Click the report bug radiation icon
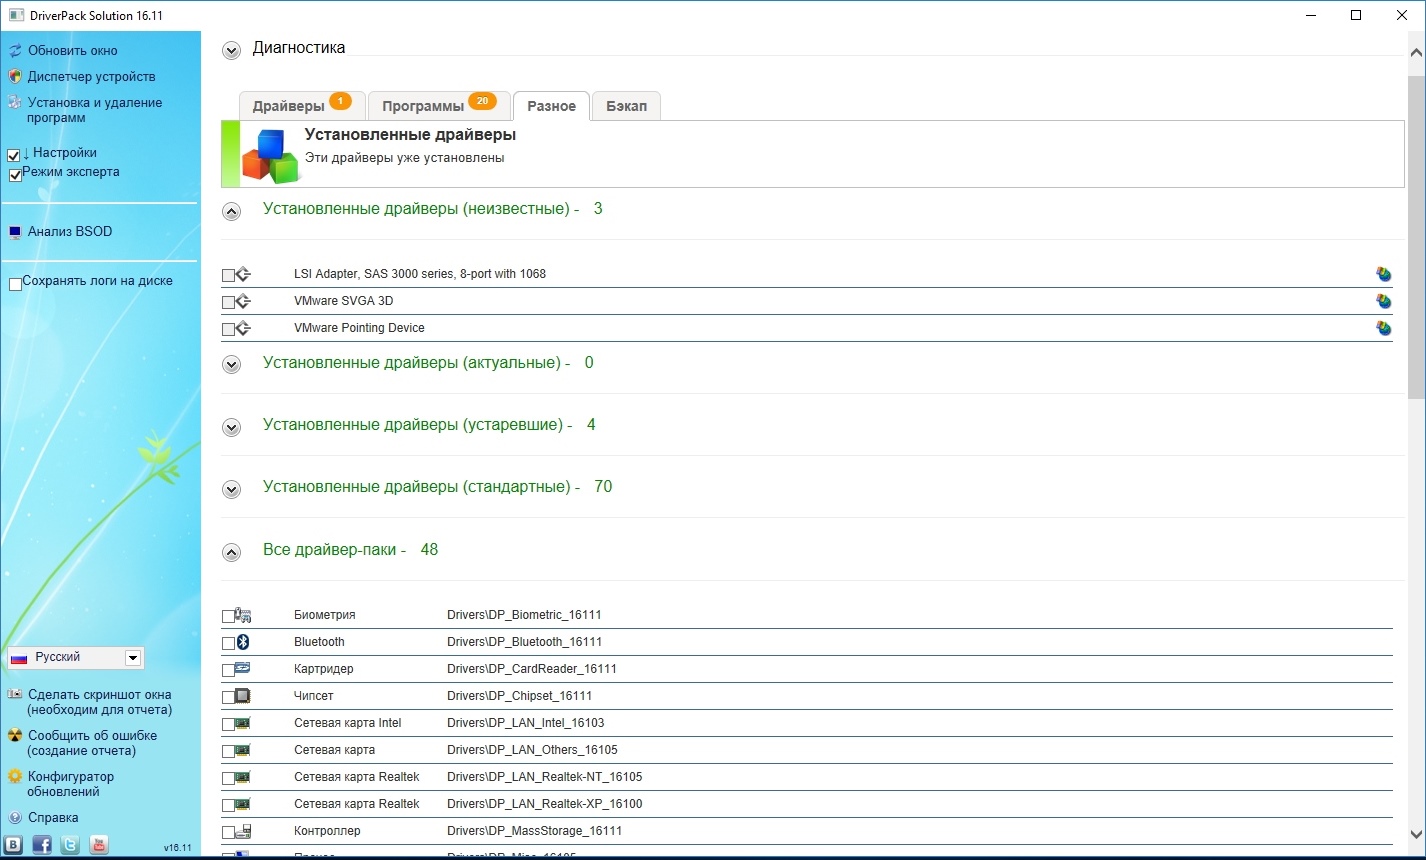The image size is (1426, 860). (x=15, y=735)
